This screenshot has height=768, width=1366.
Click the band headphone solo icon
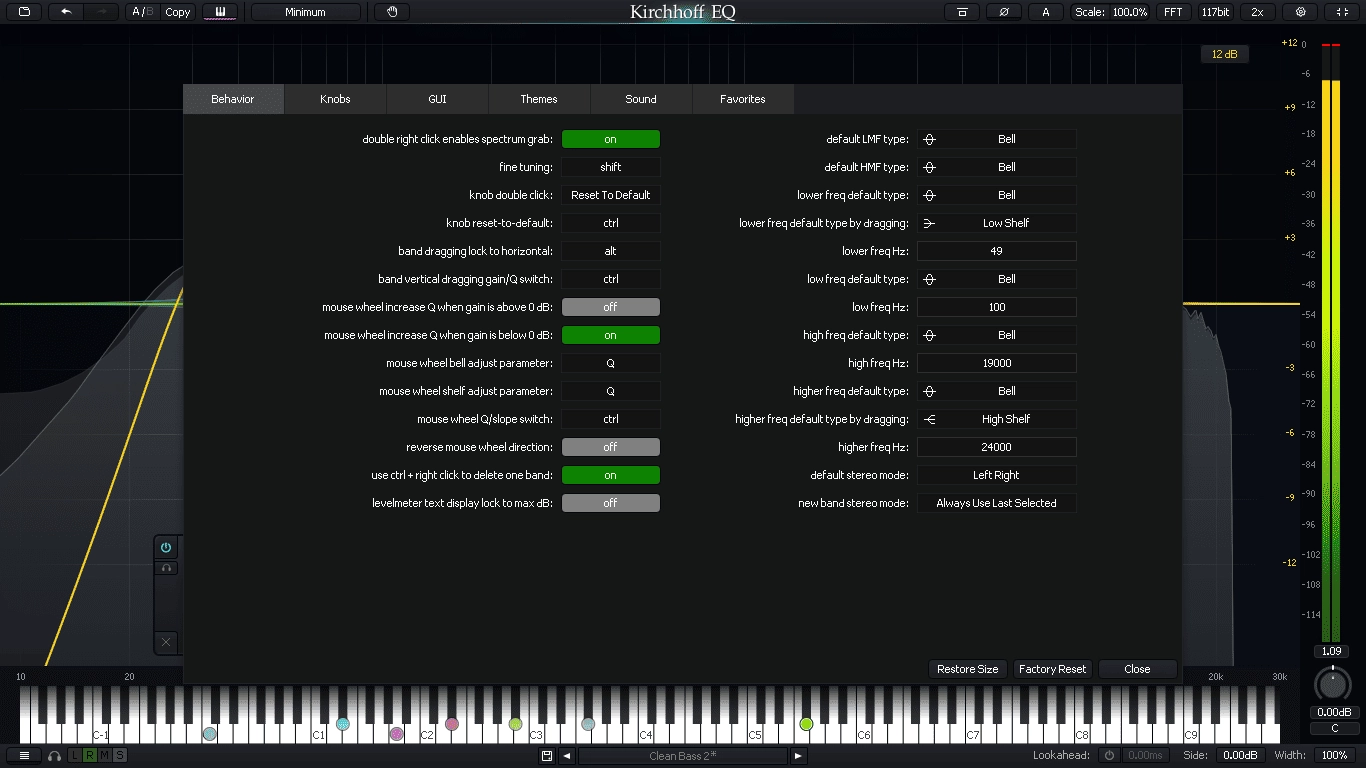coord(166,568)
